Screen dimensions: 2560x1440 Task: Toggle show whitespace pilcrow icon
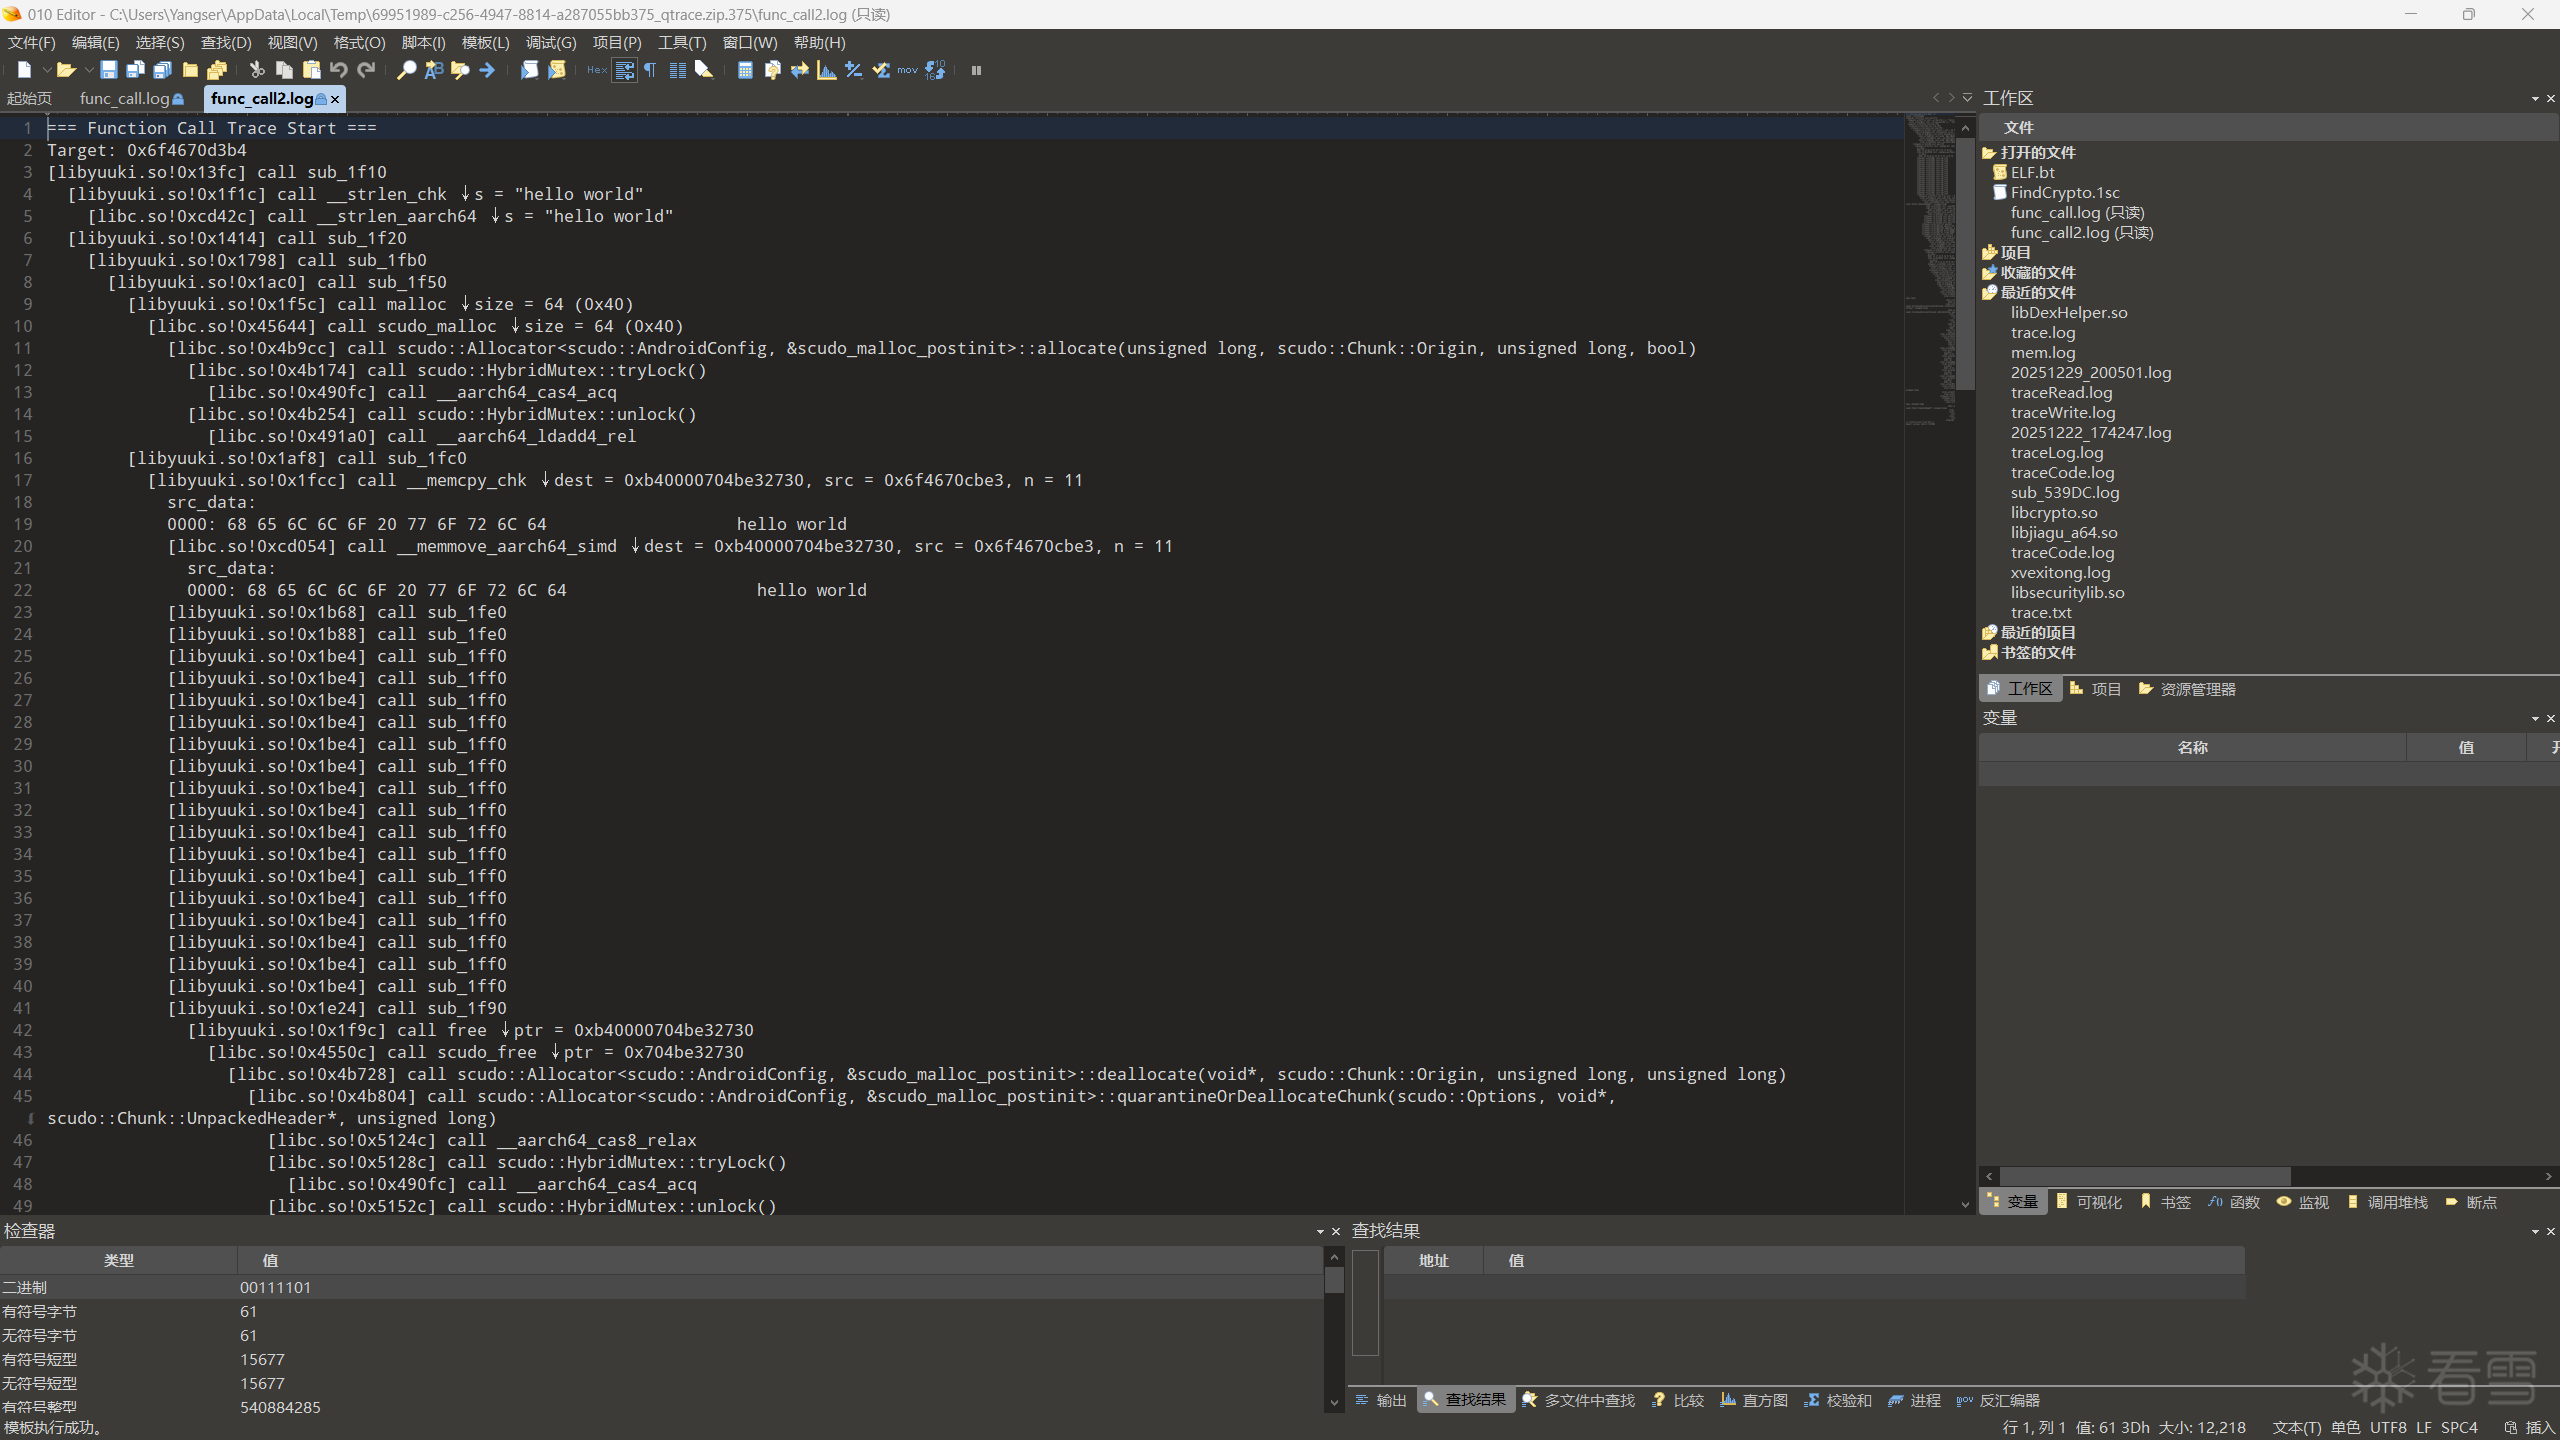pos(650,70)
